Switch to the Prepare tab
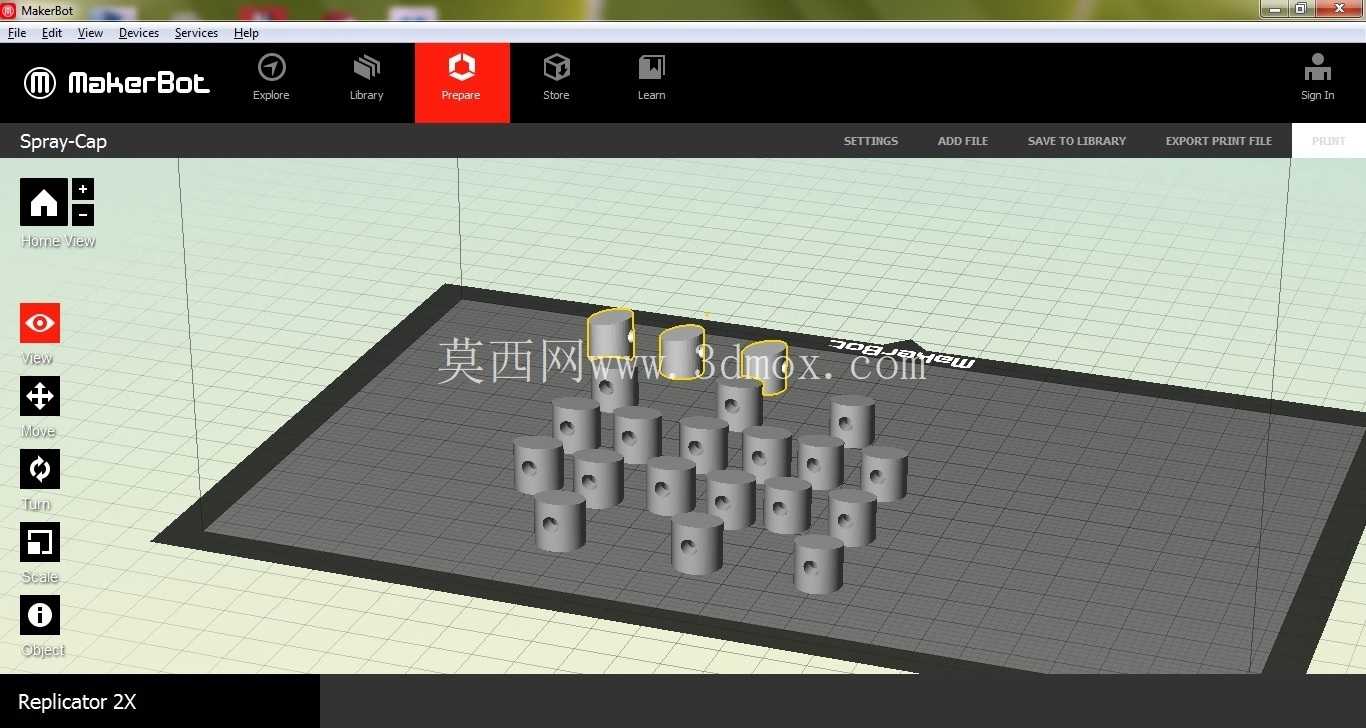This screenshot has height=728, width=1366. pos(462,82)
